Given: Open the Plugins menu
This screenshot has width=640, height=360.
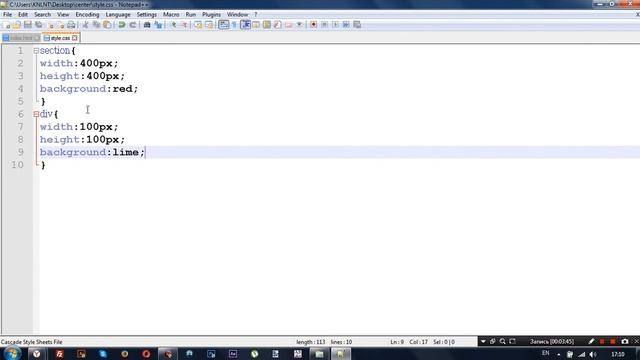Looking at the screenshot, I should [211, 15].
